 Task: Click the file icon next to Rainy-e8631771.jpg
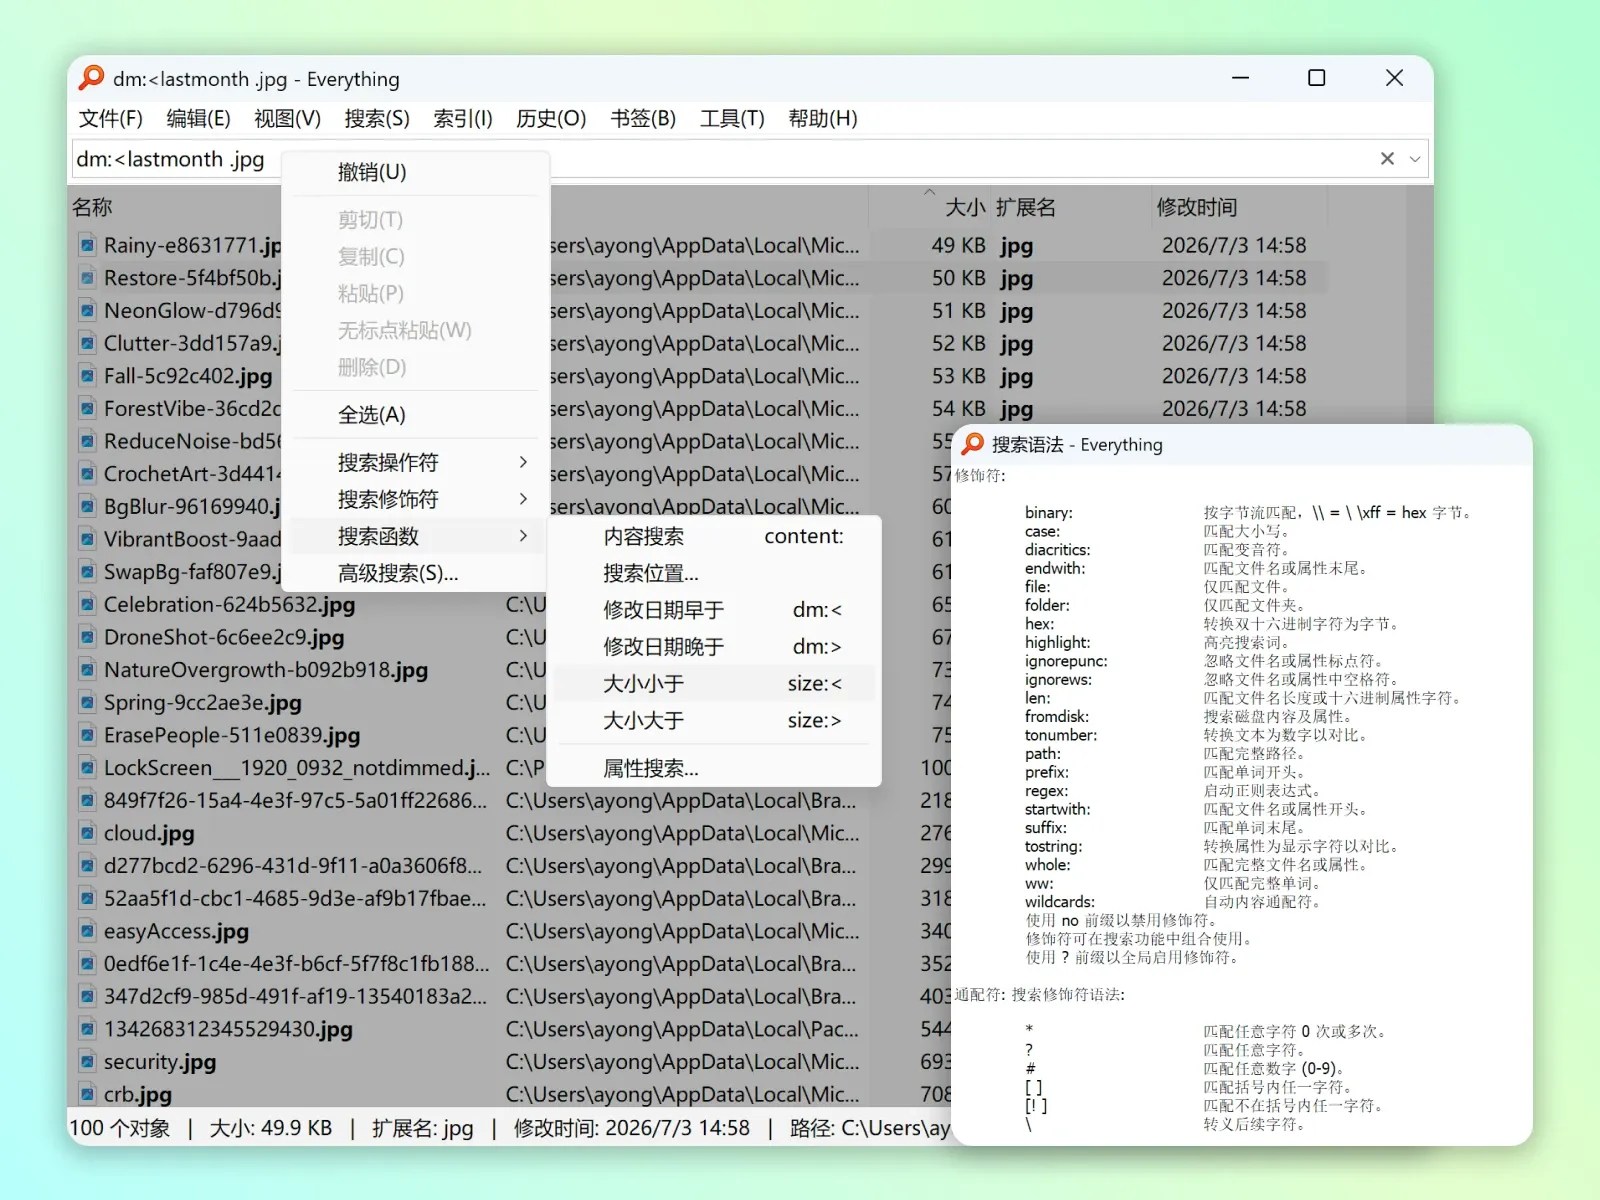88,245
